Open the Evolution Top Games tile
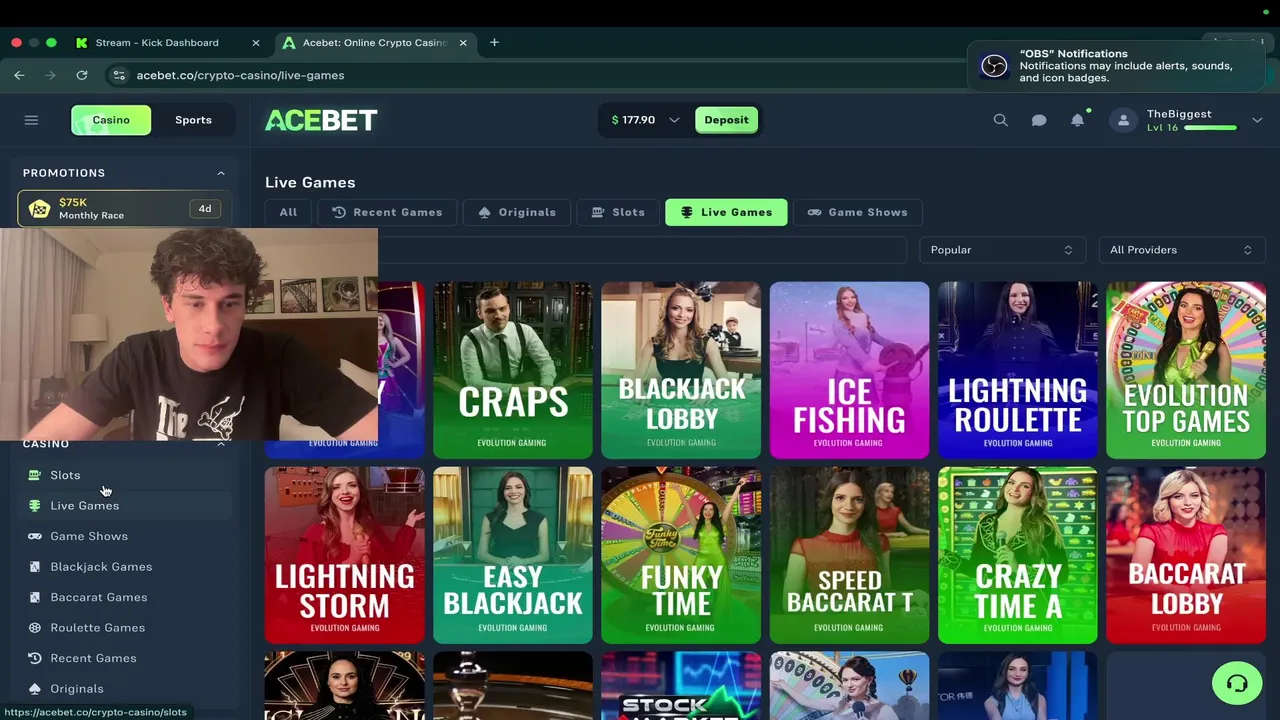Viewport: 1280px width, 720px height. [1186, 370]
